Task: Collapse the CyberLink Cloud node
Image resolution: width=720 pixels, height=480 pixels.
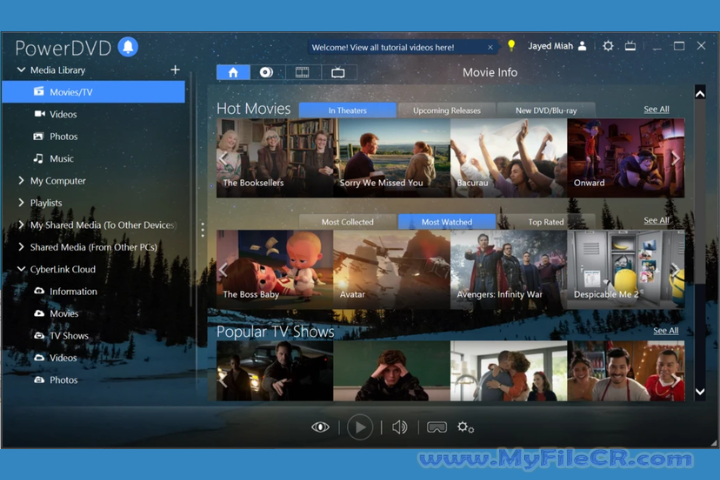Action: [x=21, y=269]
